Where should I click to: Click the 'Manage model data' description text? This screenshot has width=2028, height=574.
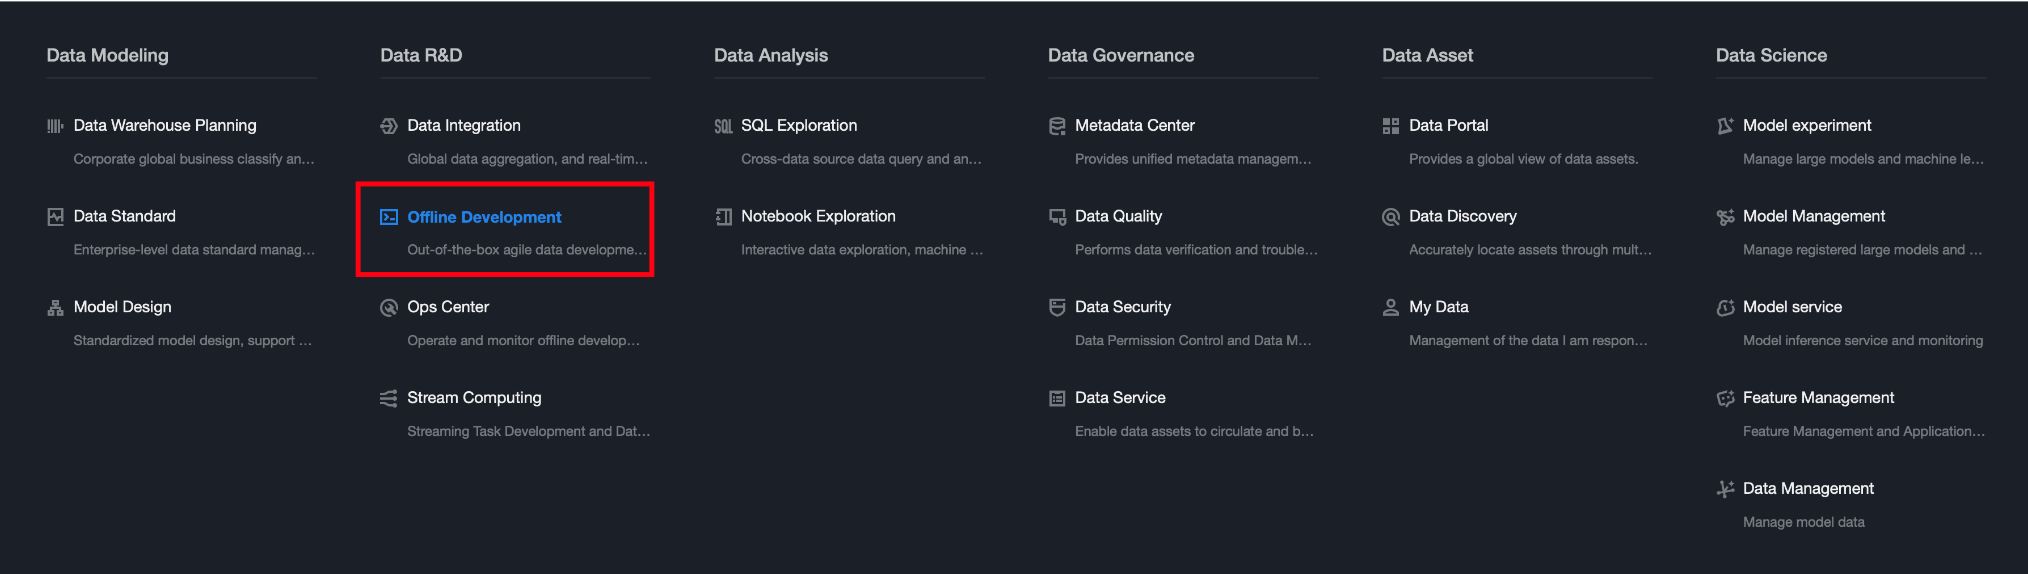[x=1803, y=522]
